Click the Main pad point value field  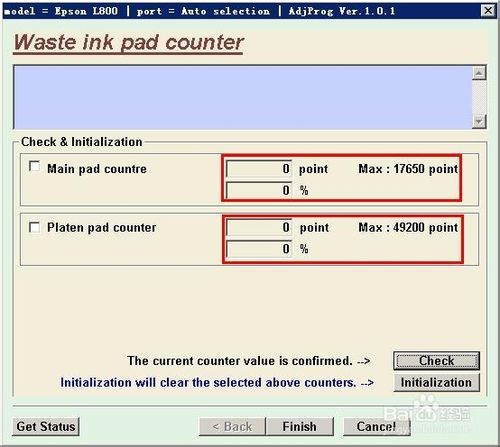click(259, 169)
